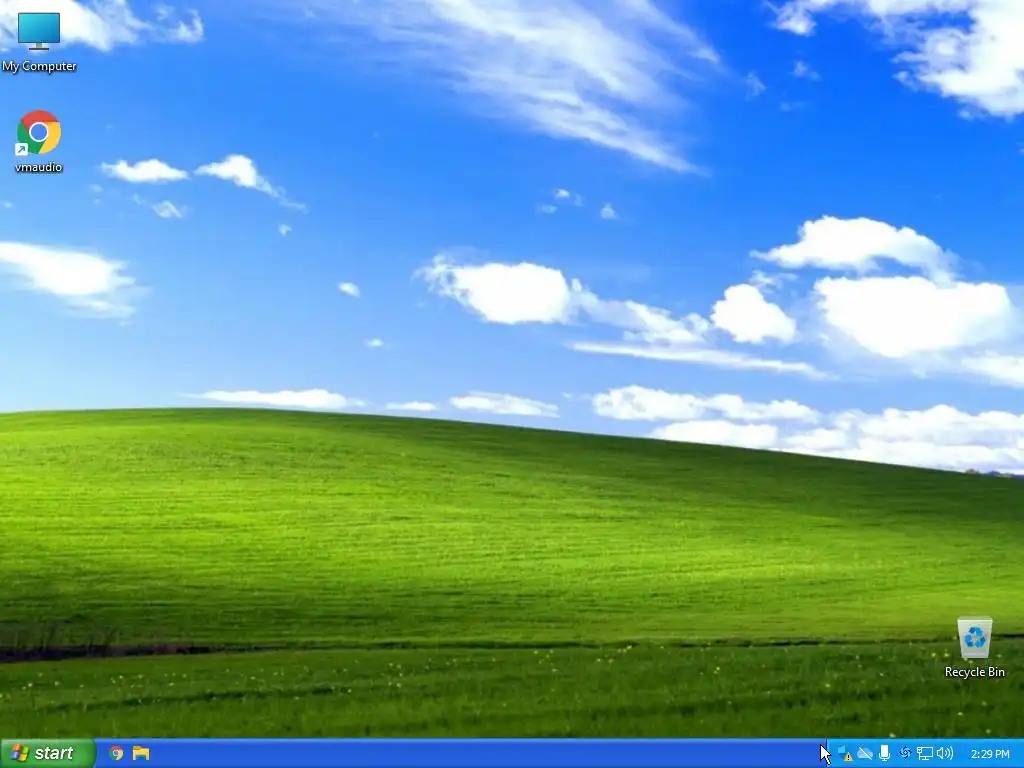Click the security warning tray icon
This screenshot has width=1024, height=768.
click(x=844, y=754)
